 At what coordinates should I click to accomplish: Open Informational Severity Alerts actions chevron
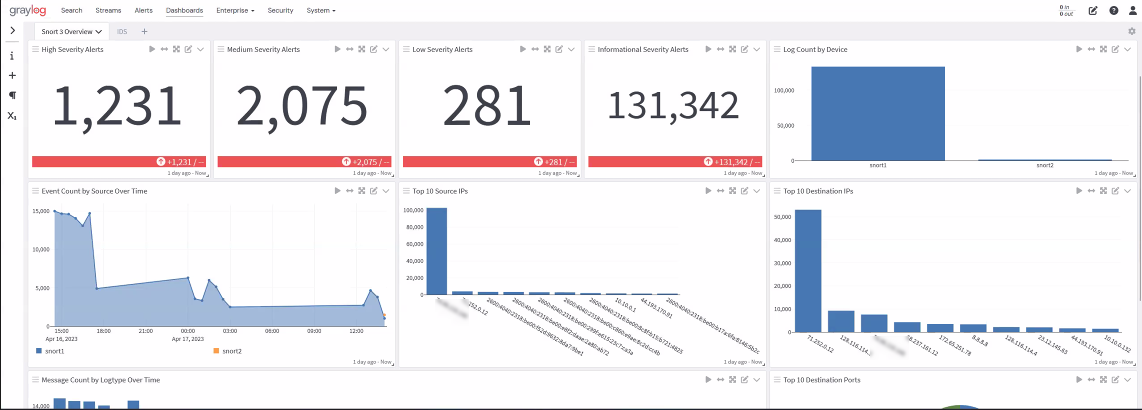coord(757,49)
